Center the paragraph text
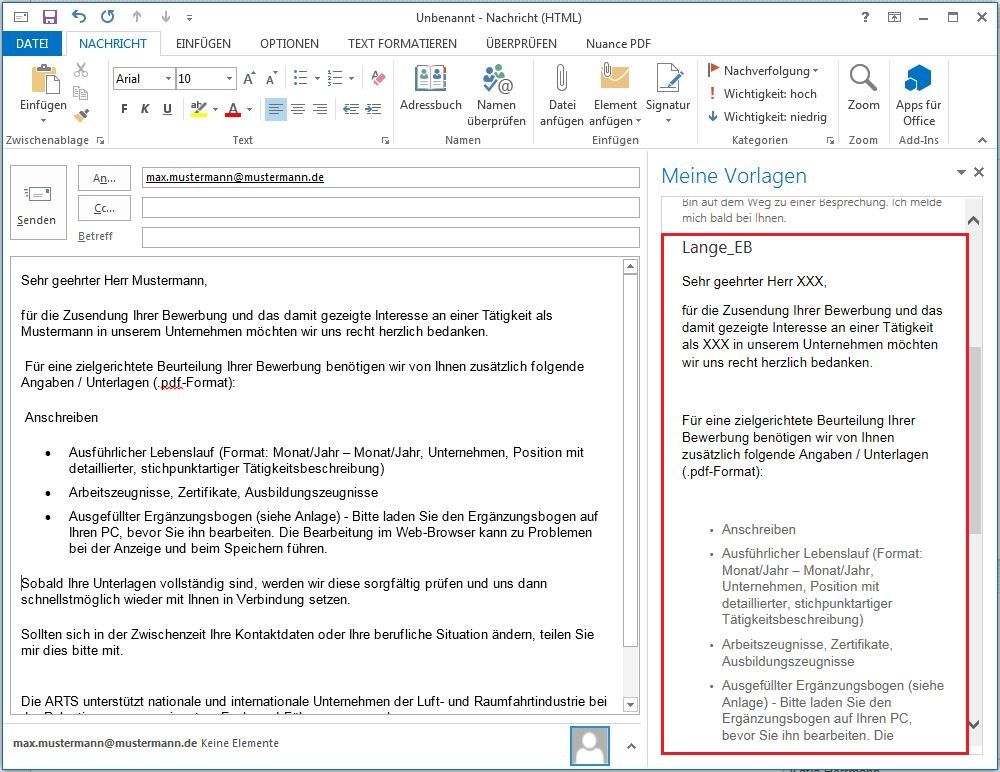The width and height of the screenshot is (1000, 772). click(298, 109)
